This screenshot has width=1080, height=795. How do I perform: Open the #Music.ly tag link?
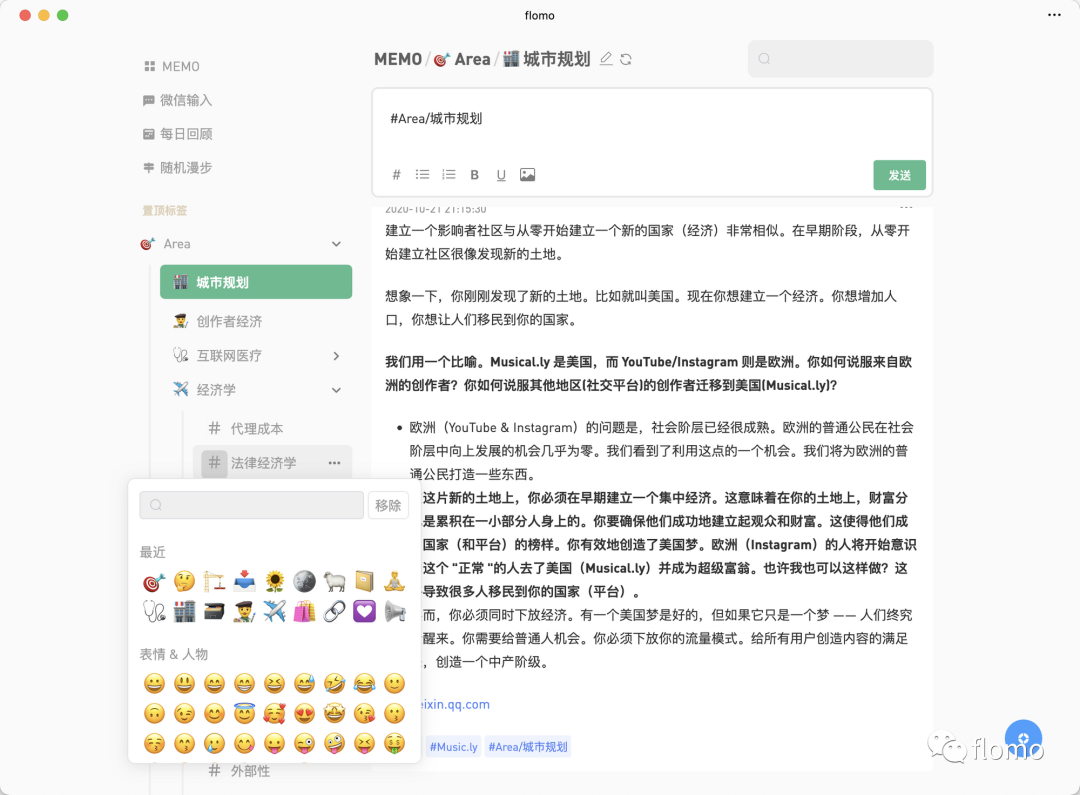[453, 747]
